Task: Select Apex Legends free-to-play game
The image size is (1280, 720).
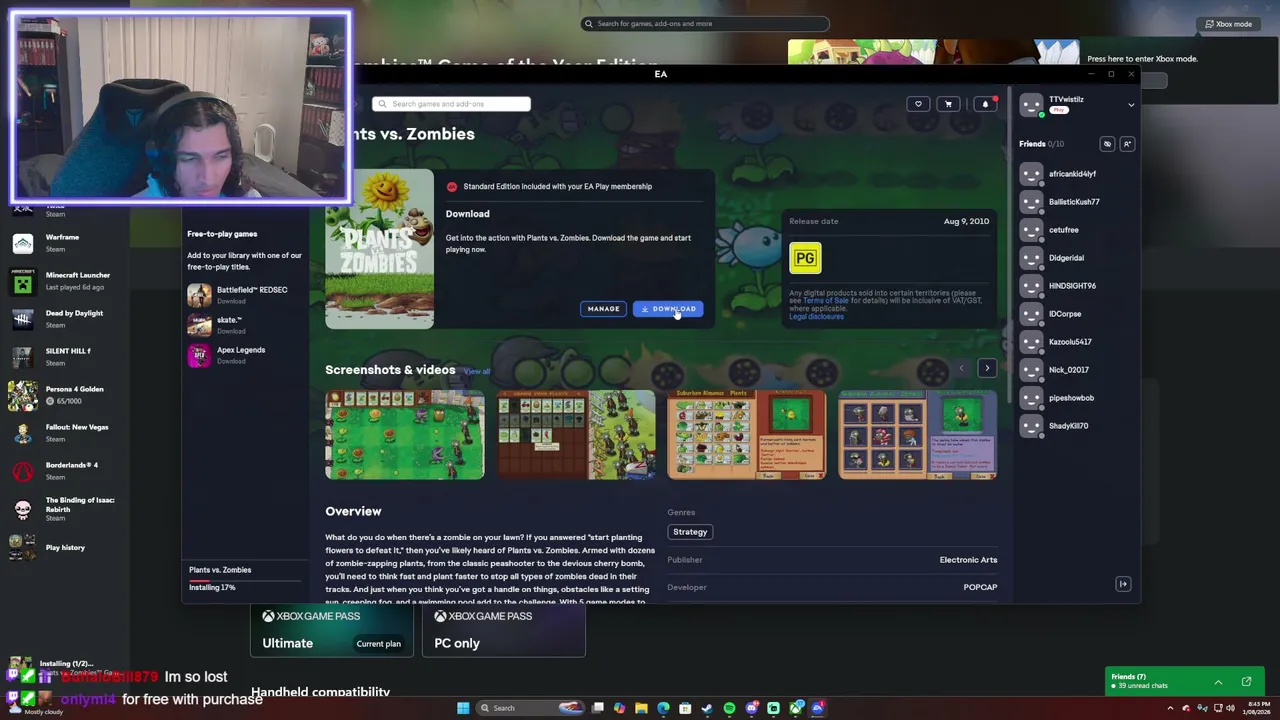Action: click(x=245, y=355)
